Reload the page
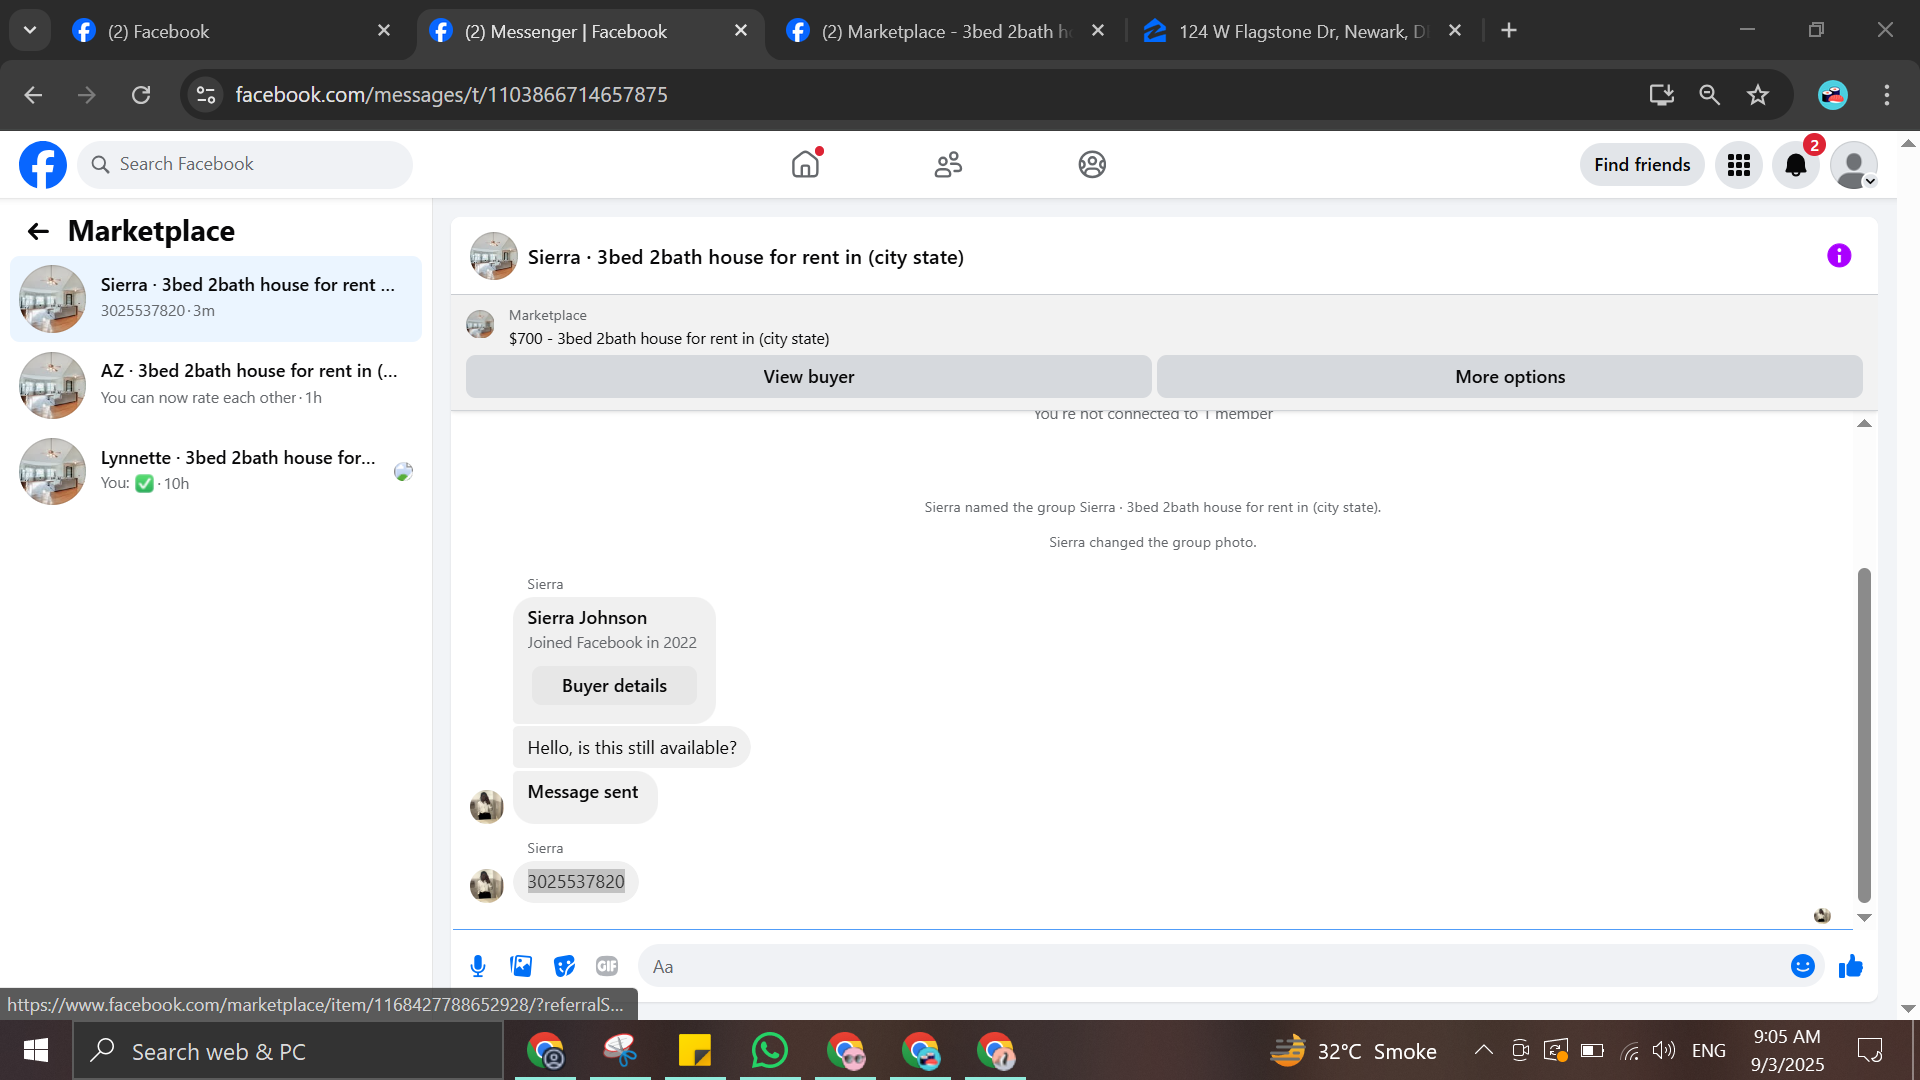 pyautogui.click(x=141, y=95)
